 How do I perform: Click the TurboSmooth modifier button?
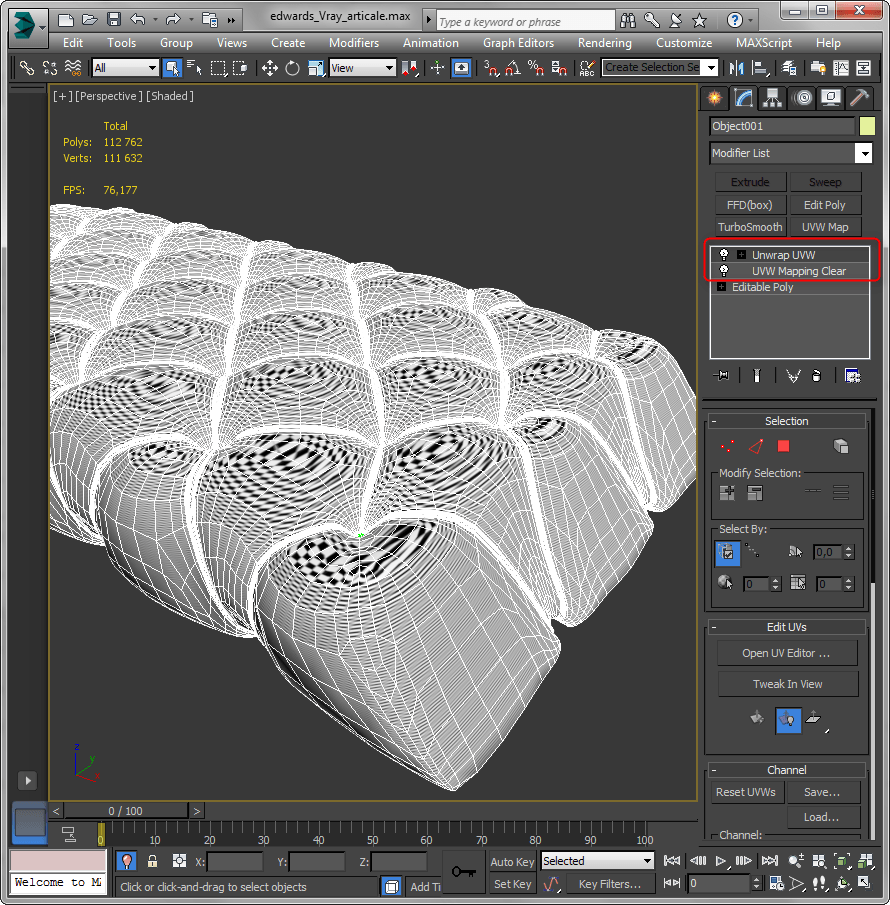tap(749, 227)
